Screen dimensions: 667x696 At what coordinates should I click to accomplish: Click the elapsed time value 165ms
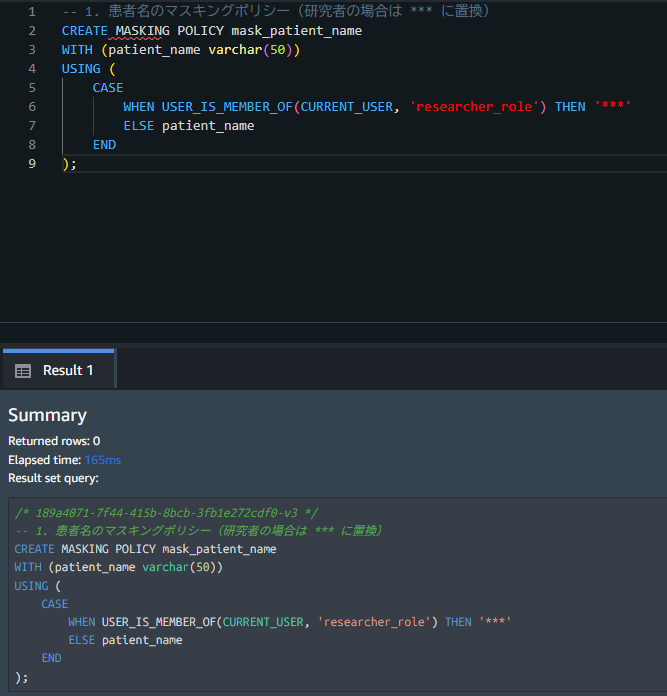tap(103, 460)
